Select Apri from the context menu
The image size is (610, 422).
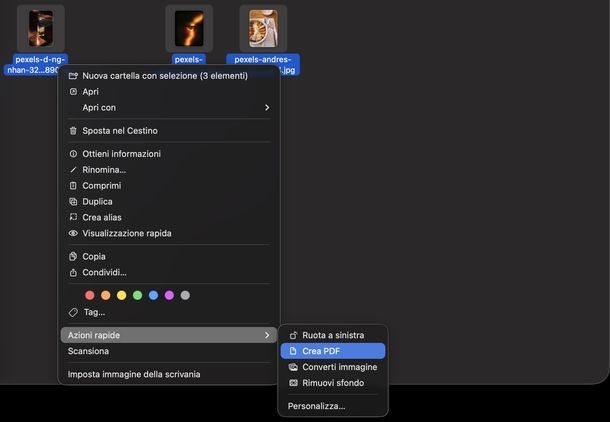[x=169, y=91]
